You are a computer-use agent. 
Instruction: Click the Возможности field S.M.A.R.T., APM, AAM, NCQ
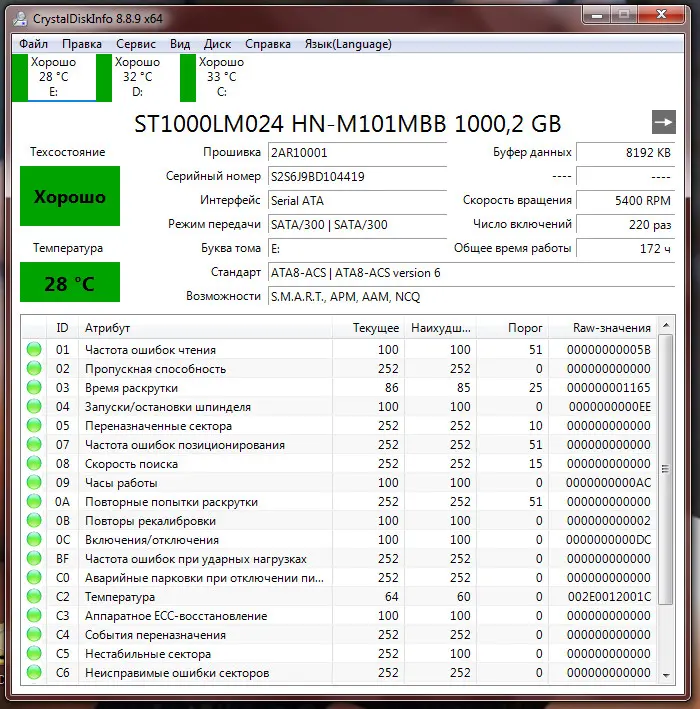click(471, 297)
